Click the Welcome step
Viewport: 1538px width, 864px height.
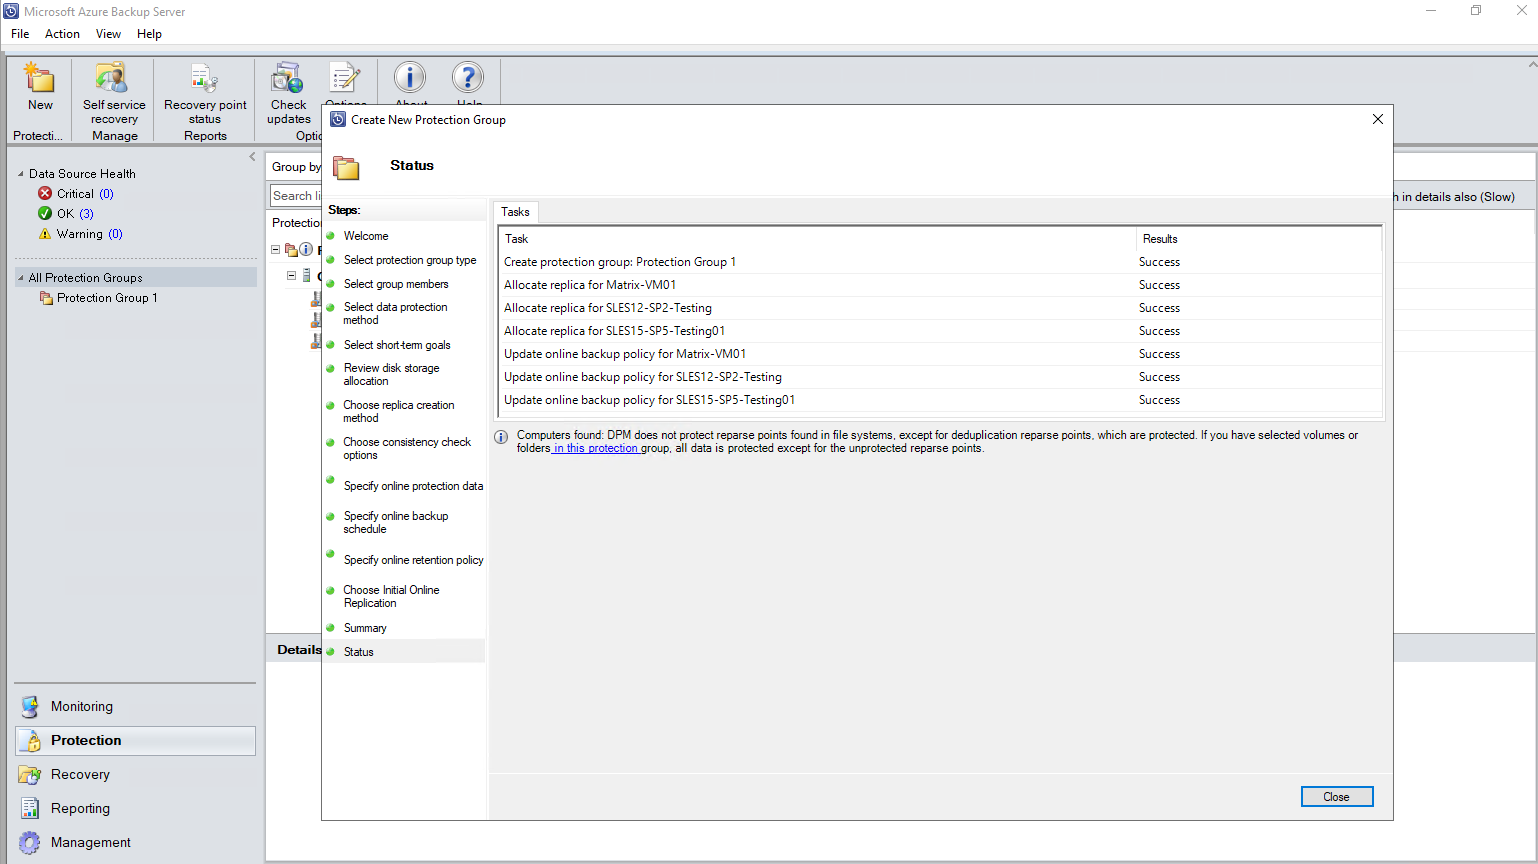coord(366,236)
